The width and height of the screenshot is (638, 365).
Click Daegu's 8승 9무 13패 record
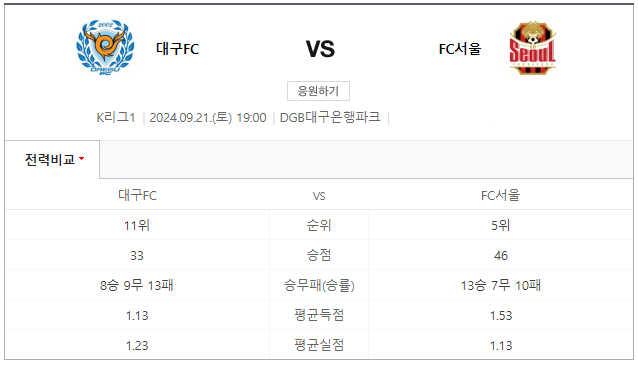click(x=137, y=285)
